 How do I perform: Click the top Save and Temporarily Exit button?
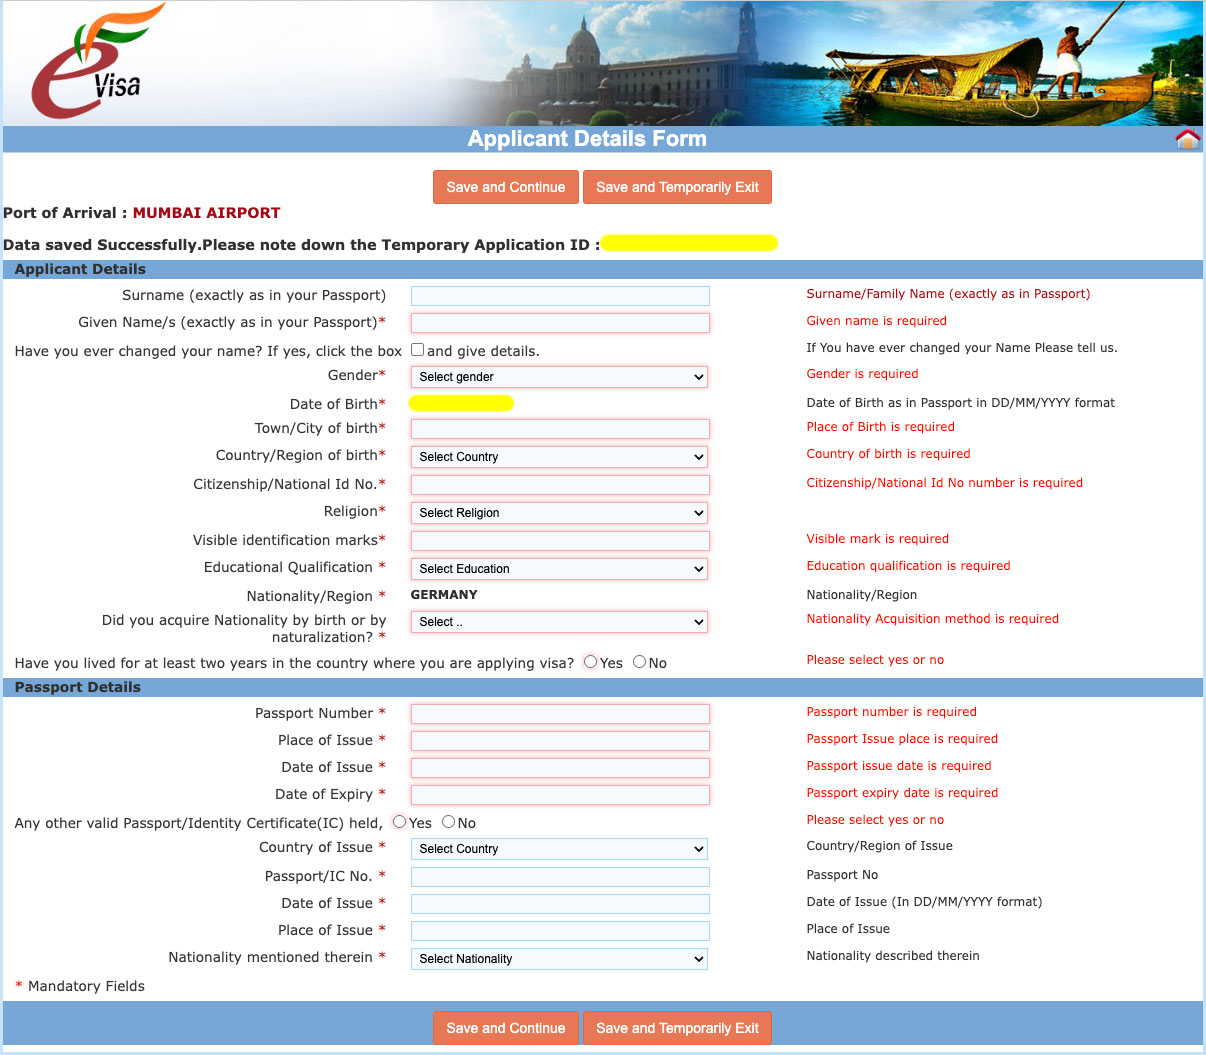point(677,187)
